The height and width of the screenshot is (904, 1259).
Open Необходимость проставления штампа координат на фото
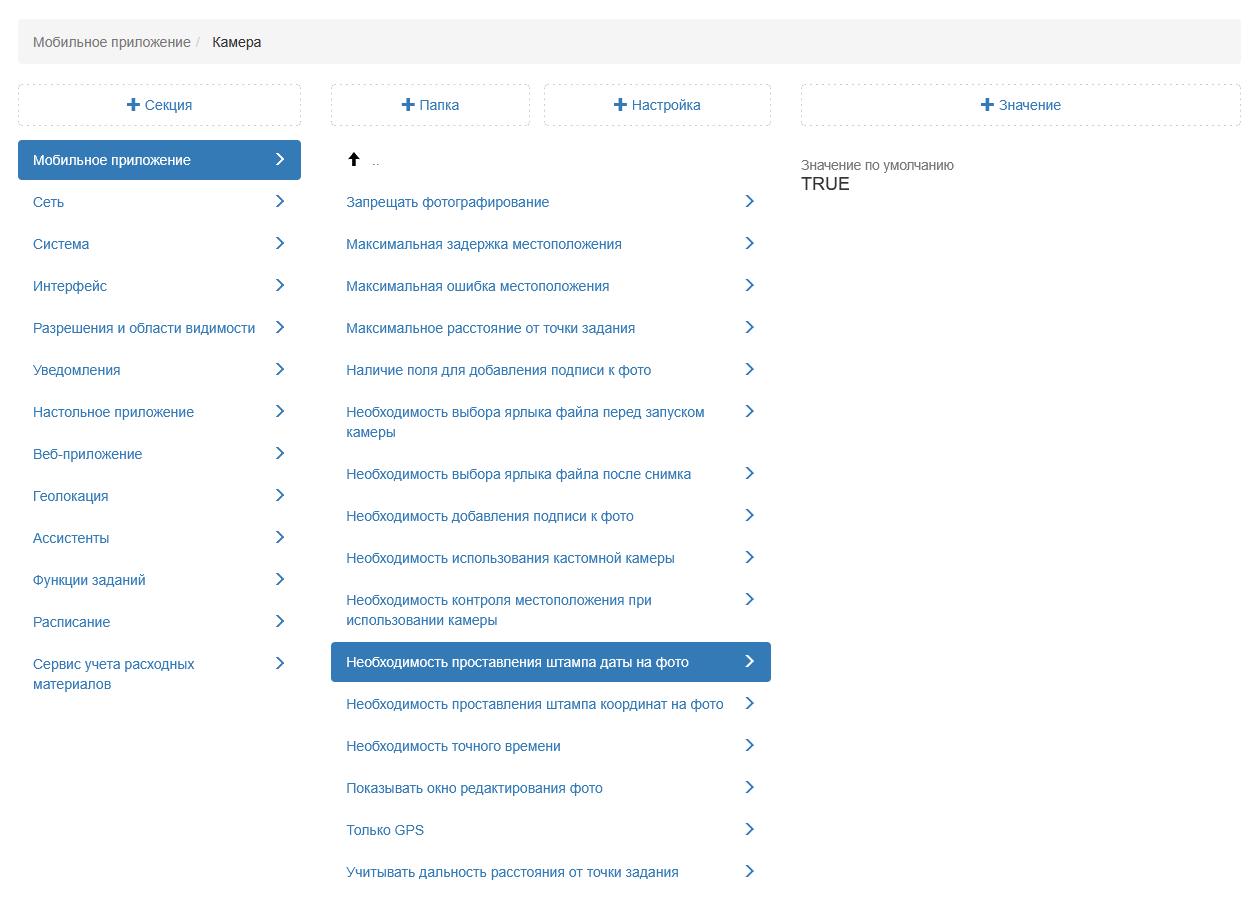534,704
